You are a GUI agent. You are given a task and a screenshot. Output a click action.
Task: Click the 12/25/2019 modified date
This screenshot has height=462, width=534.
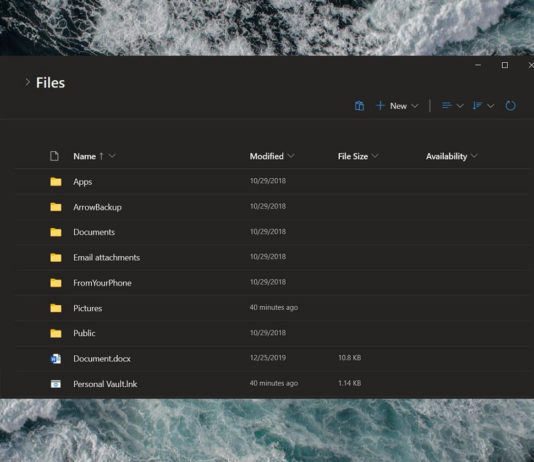(x=268, y=358)
